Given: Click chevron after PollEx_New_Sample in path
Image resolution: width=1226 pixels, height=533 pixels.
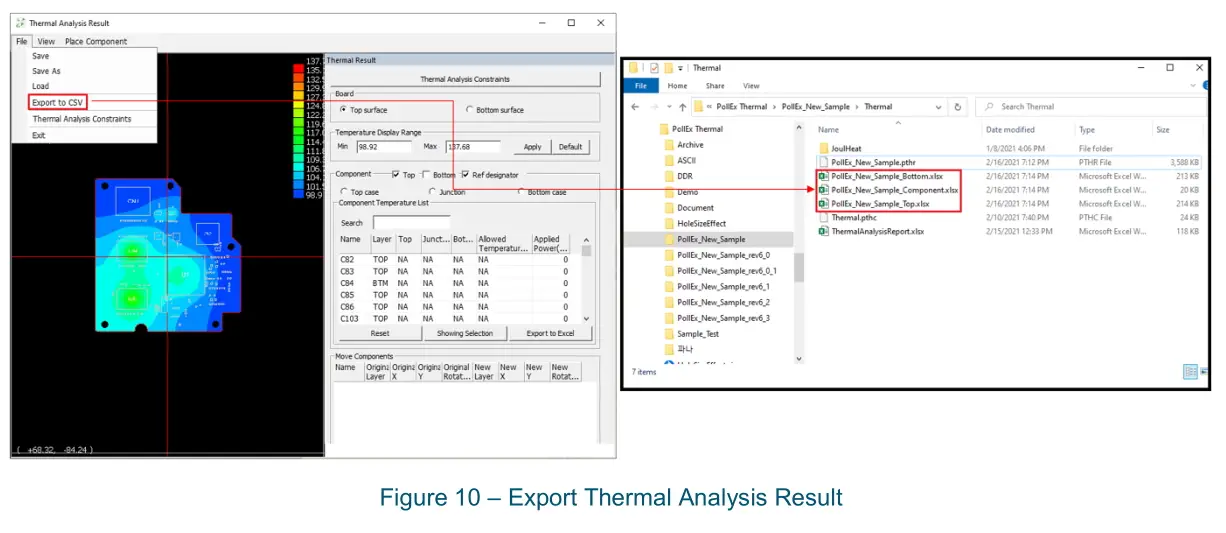Looking at the screenshot, I should pyautogui.click(x=857, y=107).
